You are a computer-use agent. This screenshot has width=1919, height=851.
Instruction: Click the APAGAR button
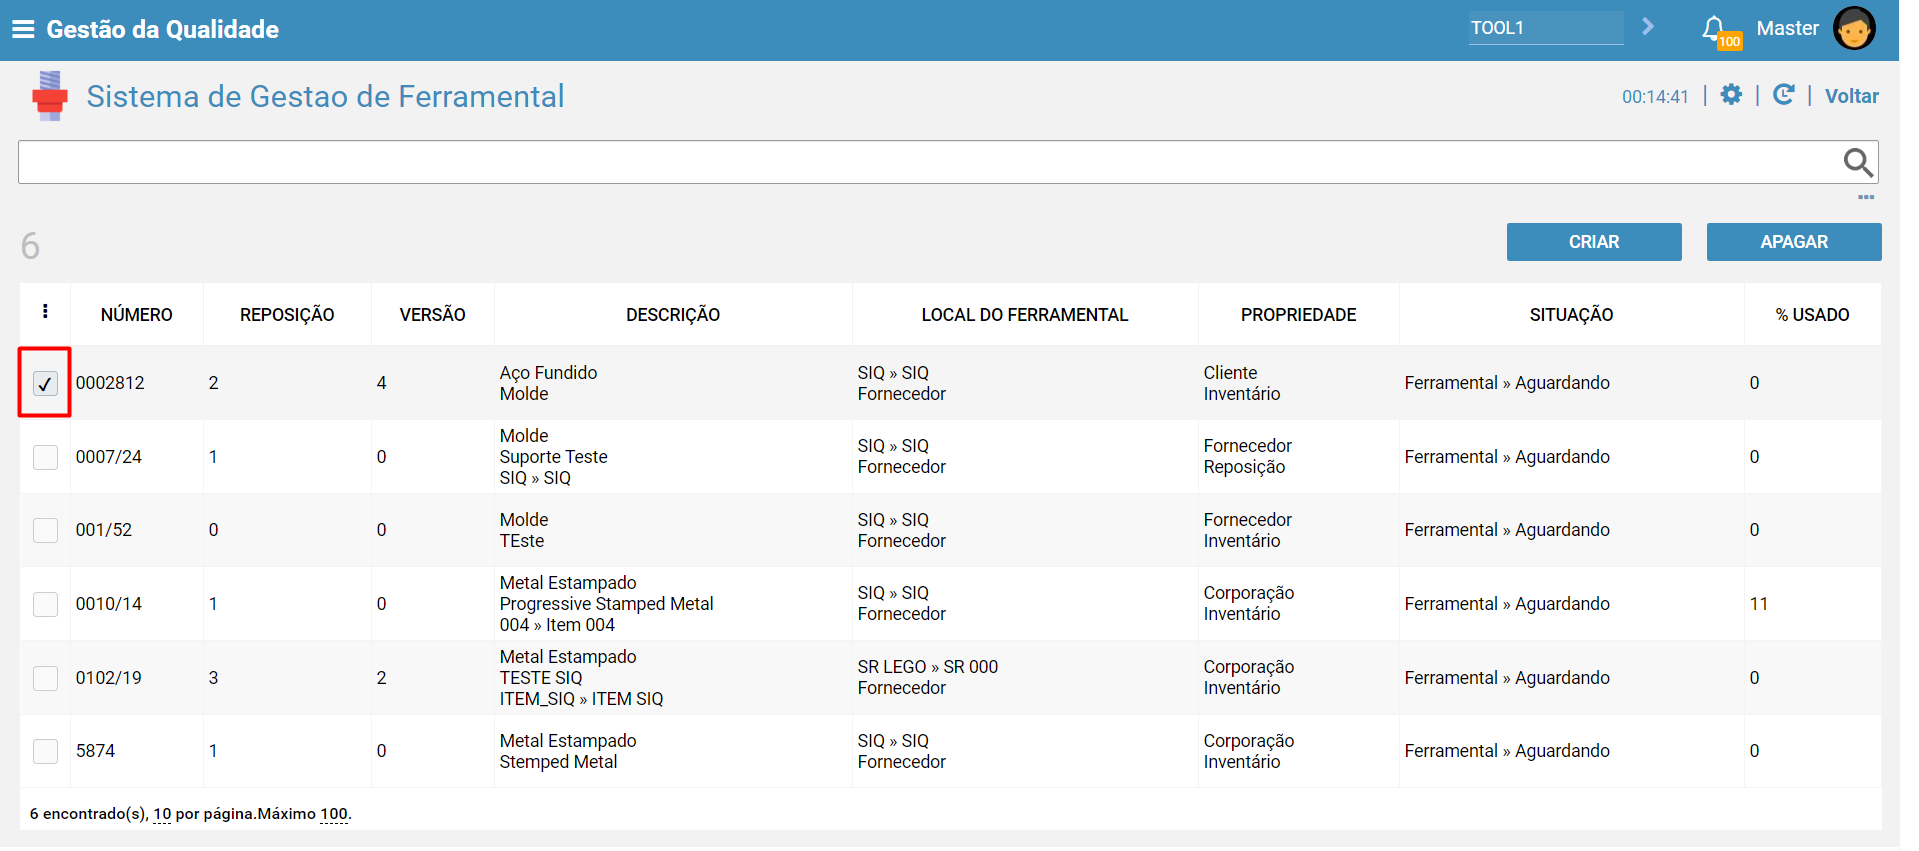click(x=1794, y=242)
